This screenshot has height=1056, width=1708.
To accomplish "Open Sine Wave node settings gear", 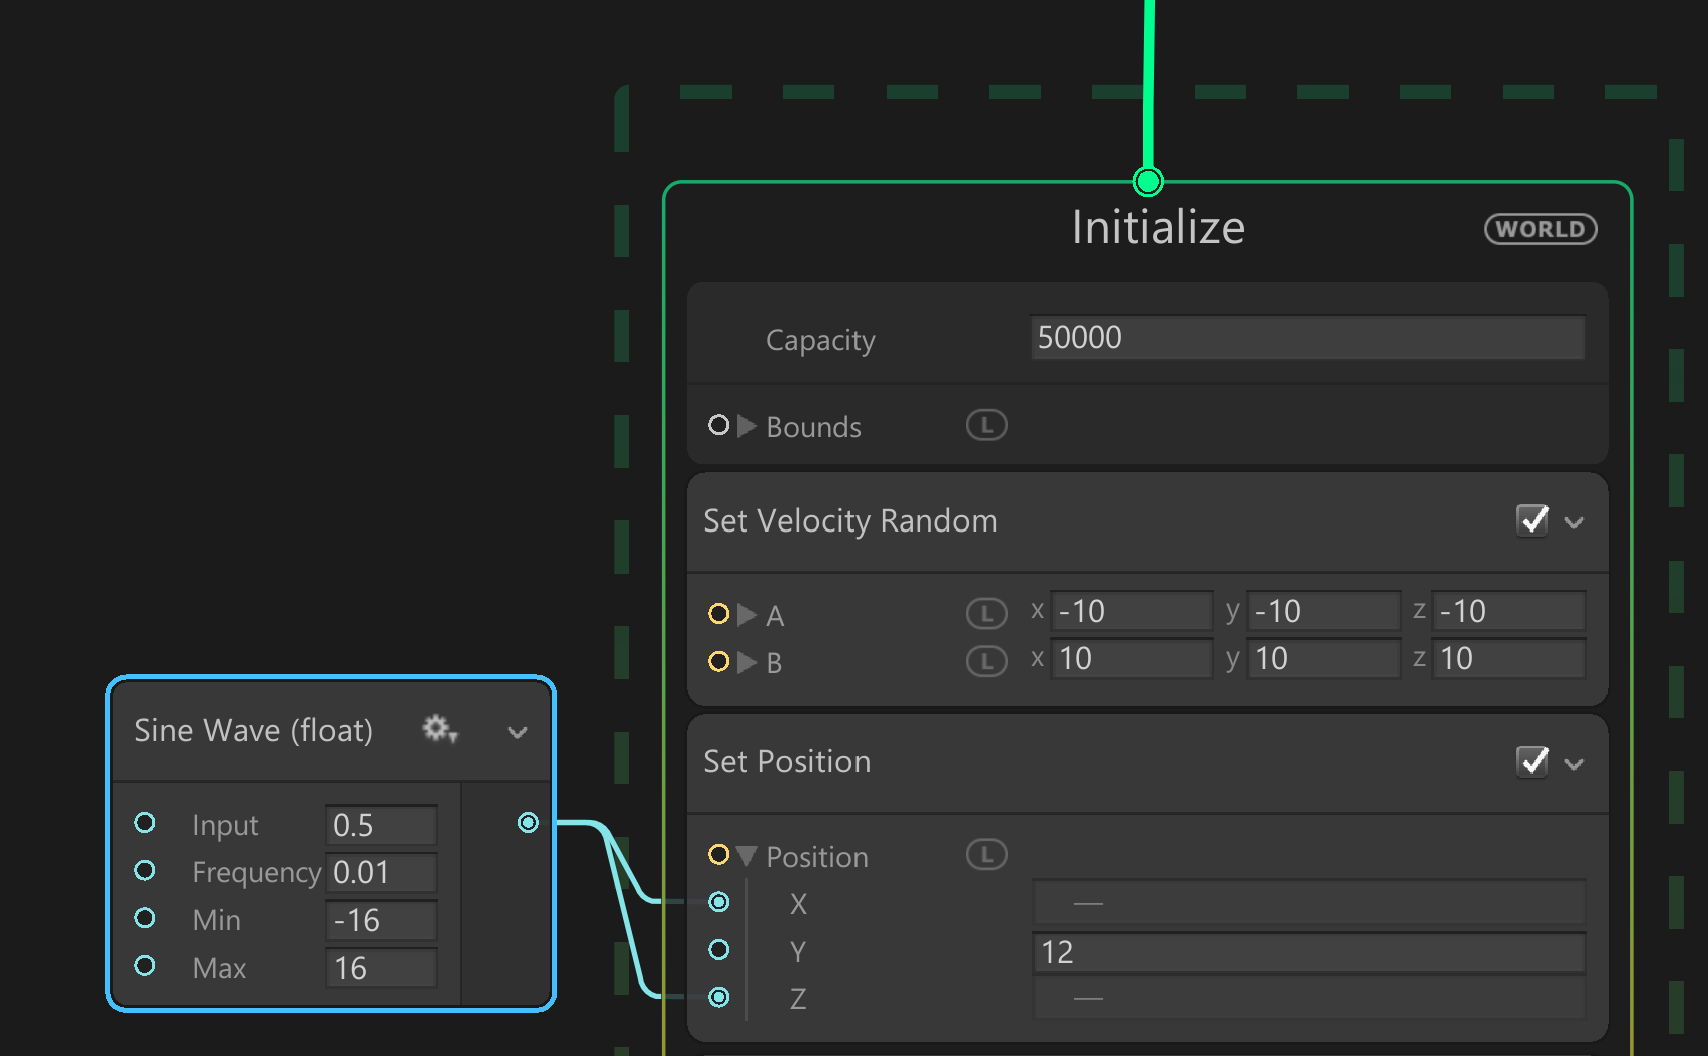I will point(439,729).
